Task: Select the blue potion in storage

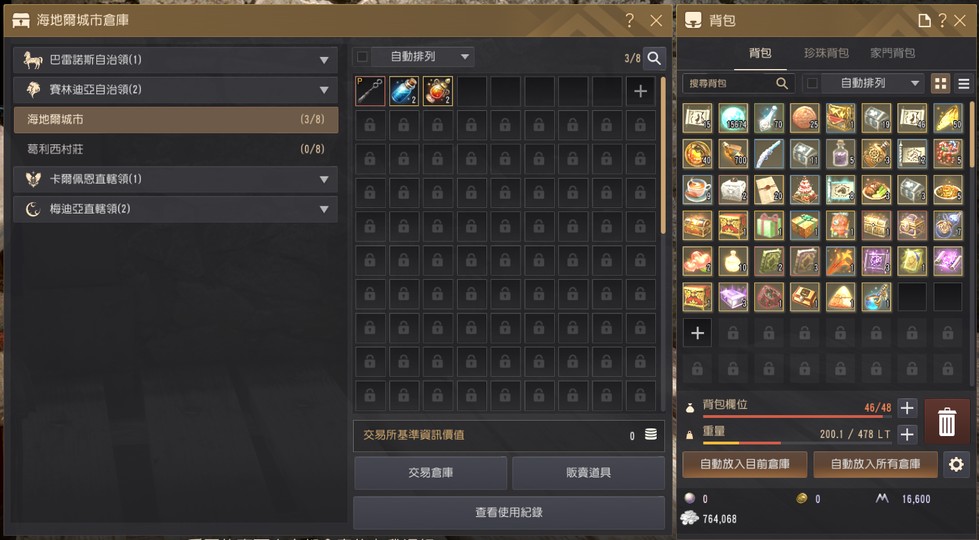Action: [404, 91]
